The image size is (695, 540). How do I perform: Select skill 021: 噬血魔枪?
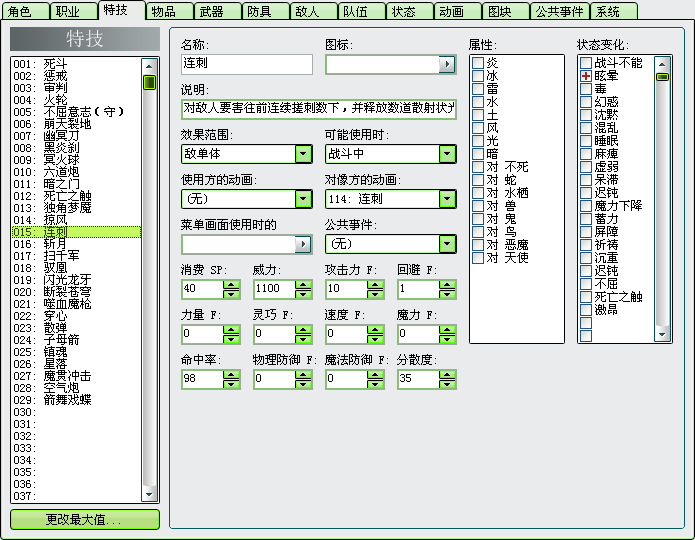pyautogui.click(x=76, y=304)
